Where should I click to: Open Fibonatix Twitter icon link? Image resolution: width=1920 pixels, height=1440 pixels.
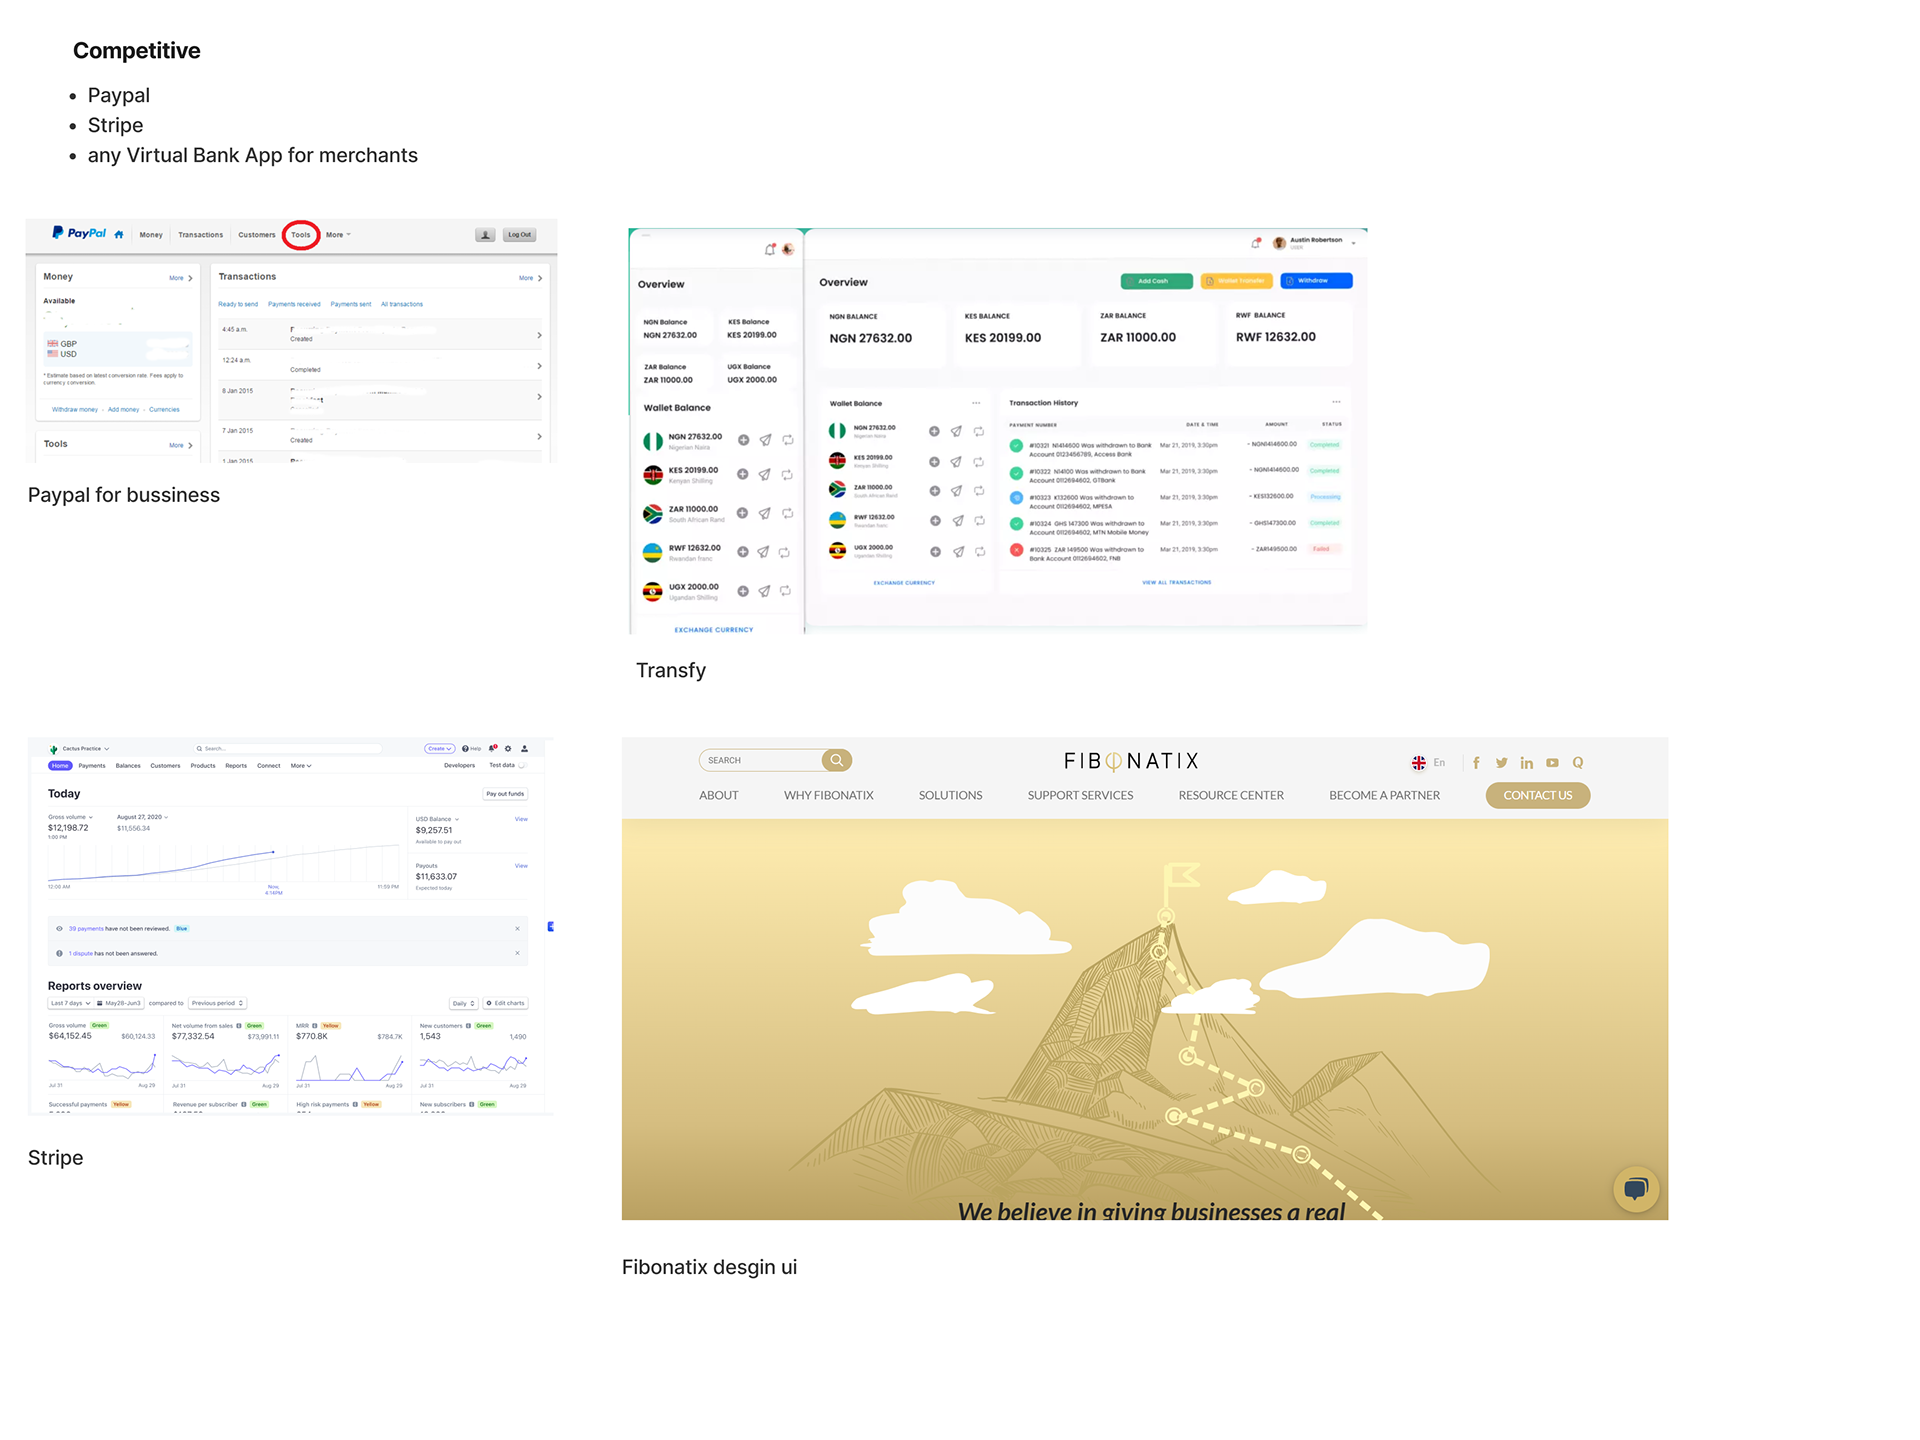1501,762
